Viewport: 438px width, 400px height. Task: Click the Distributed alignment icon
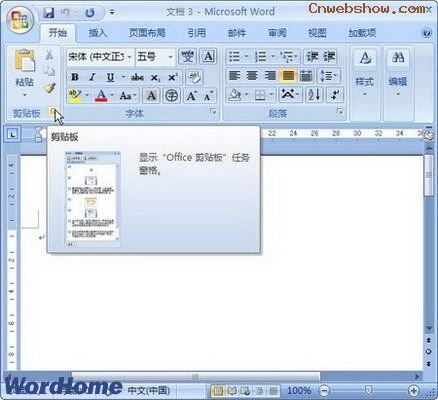coord(306,76)
